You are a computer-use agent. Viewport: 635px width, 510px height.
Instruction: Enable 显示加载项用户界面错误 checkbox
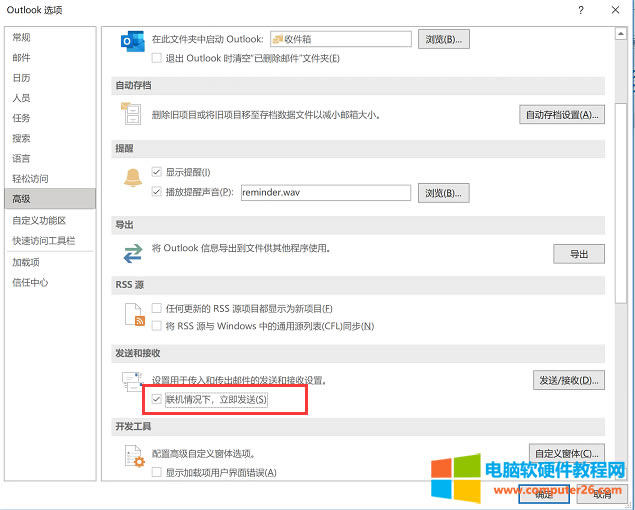pos(156,472)
